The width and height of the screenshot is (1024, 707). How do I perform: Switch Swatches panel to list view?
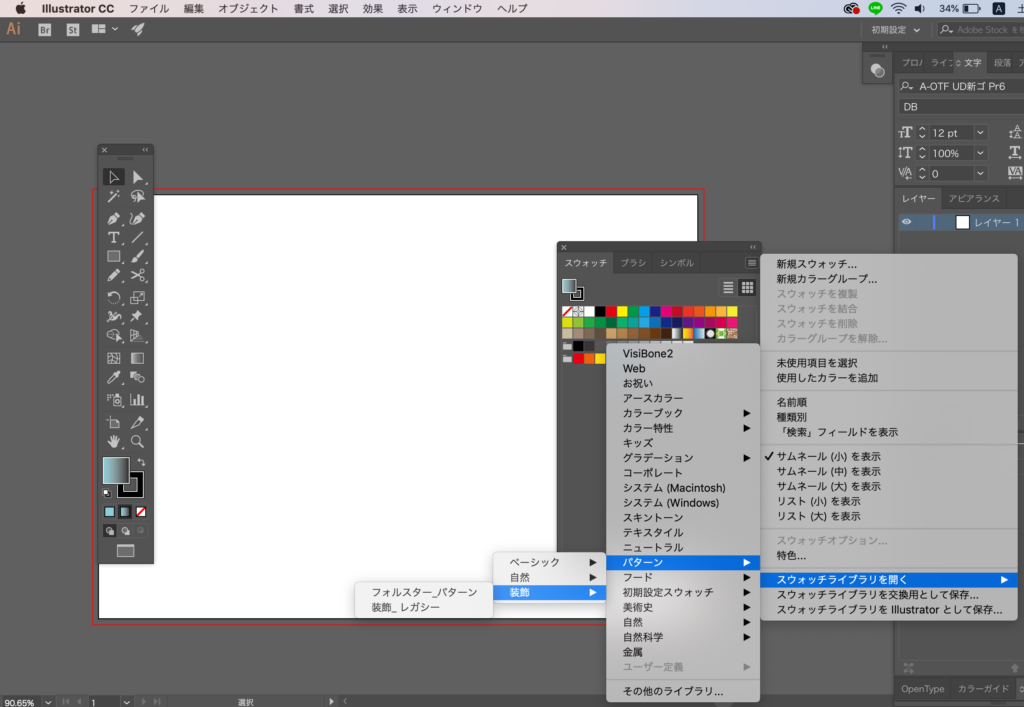[x=729, y=287]
